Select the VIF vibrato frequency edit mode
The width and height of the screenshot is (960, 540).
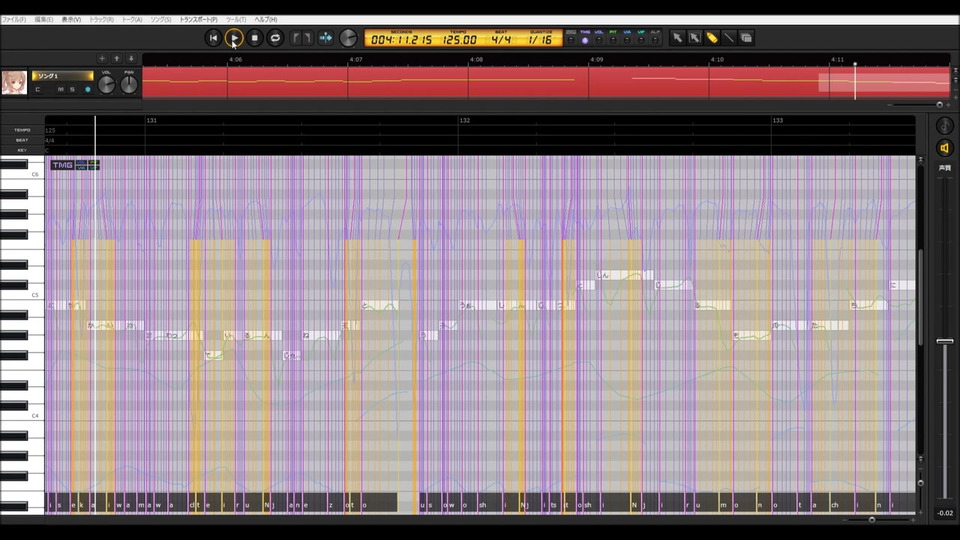[x=641, y=40]
